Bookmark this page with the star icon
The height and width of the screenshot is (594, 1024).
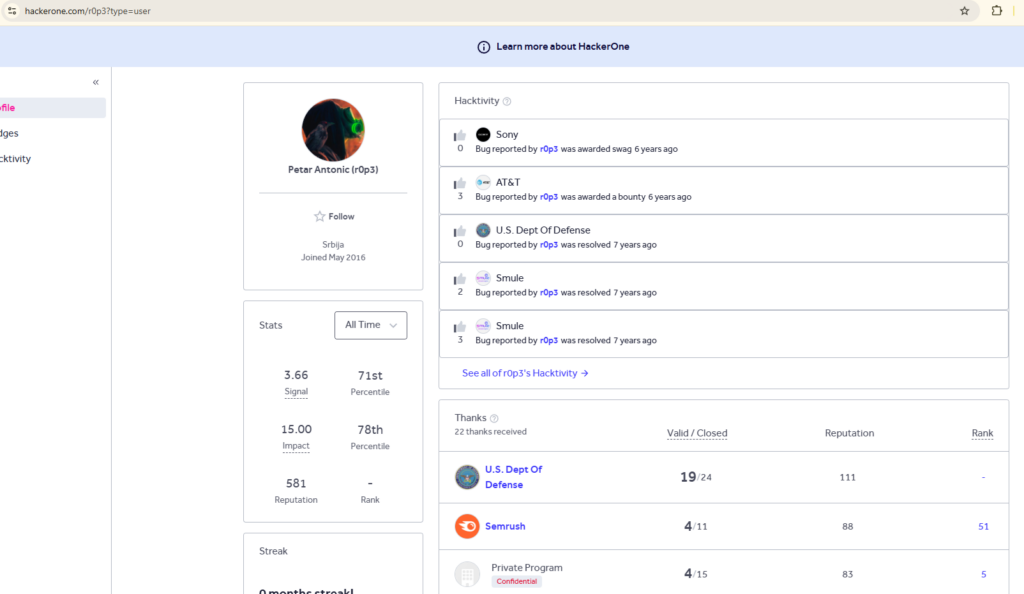965,10
